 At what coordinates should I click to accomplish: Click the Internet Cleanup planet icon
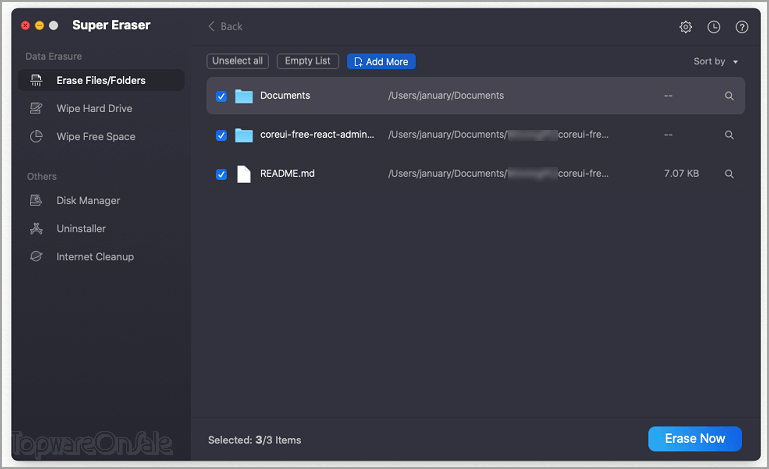(36, 256)
